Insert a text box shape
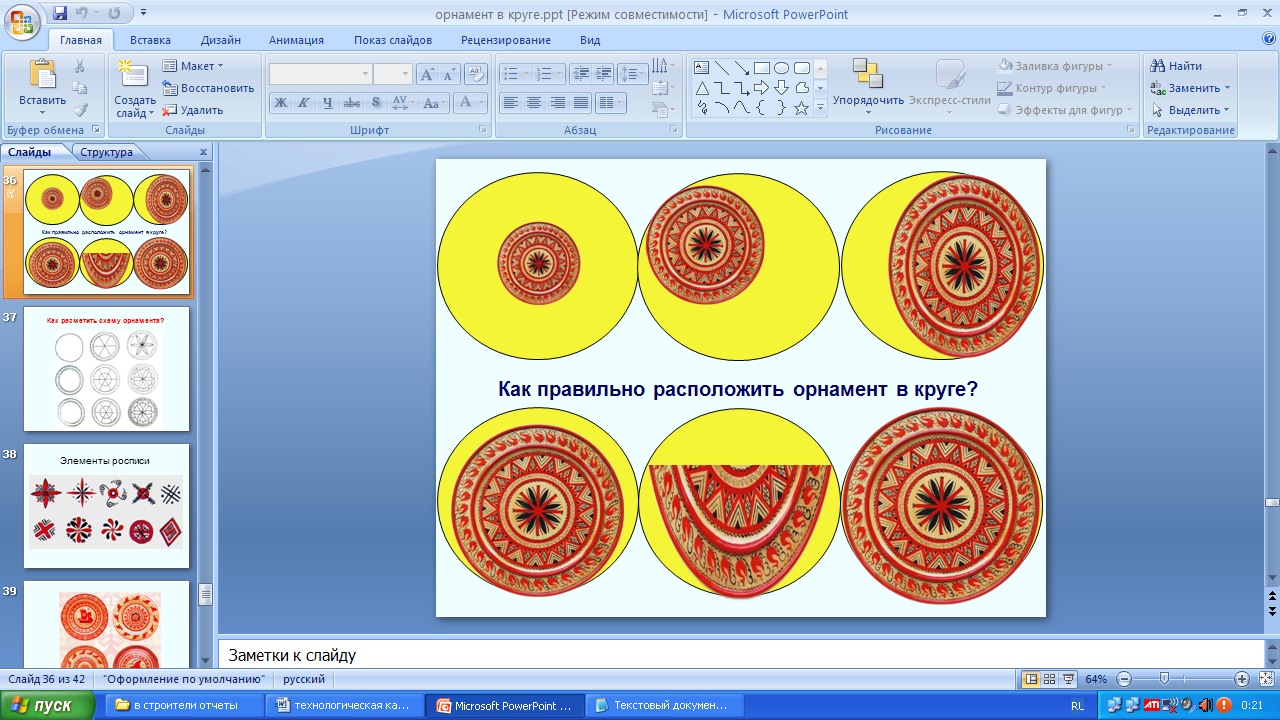This screenshot has height=720, width=1280. coord(702,68)
